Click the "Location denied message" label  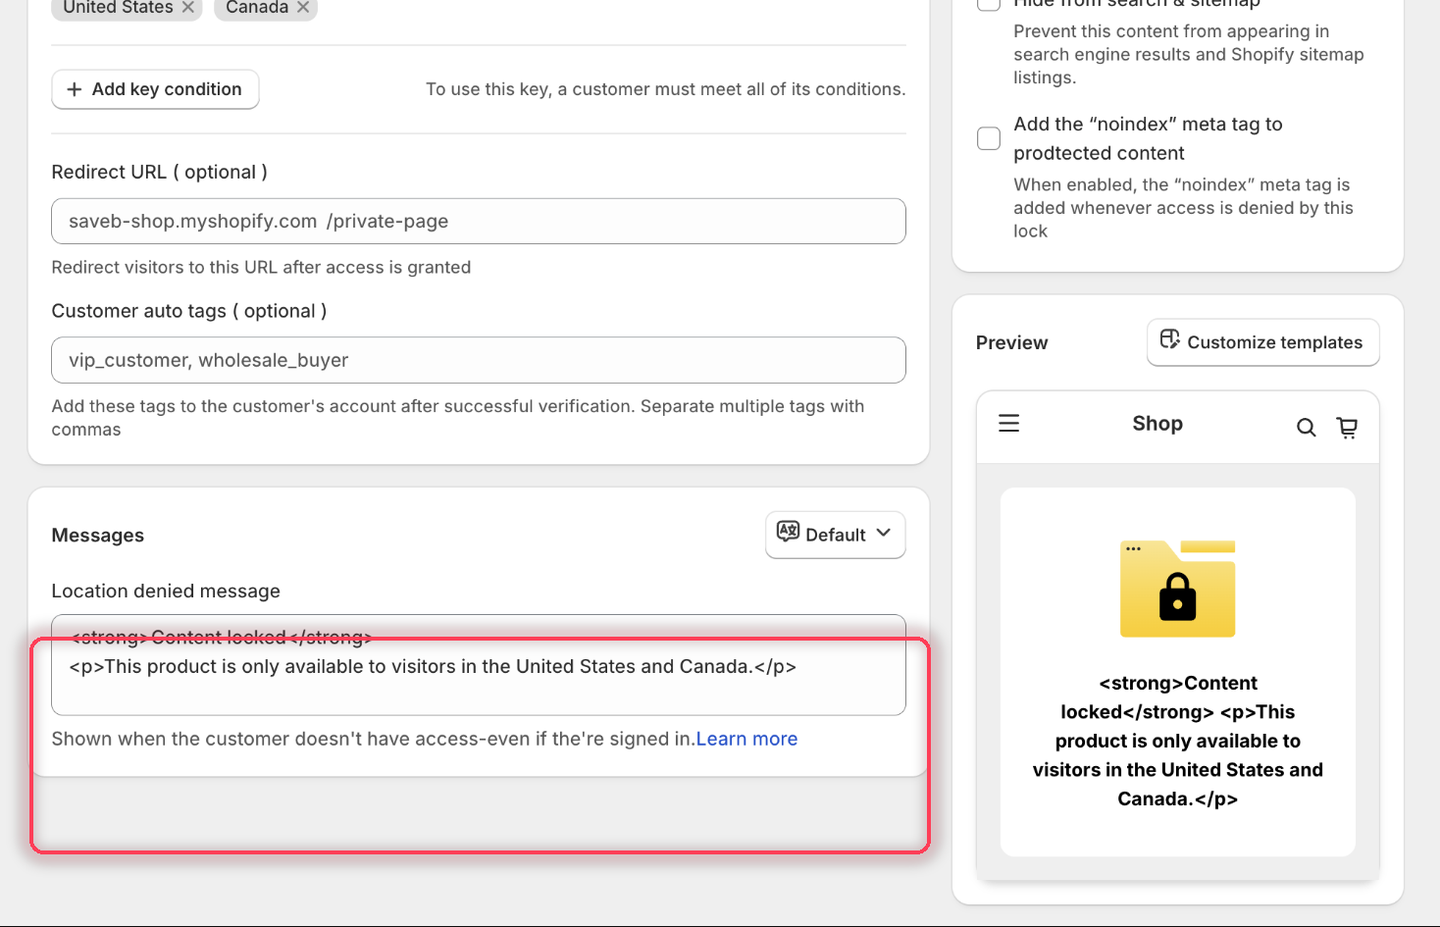(166, 591)
